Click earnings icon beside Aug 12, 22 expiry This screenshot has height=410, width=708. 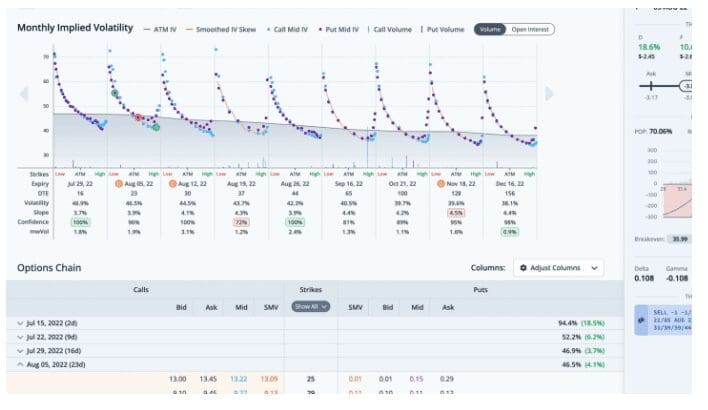tap(174, 184)
